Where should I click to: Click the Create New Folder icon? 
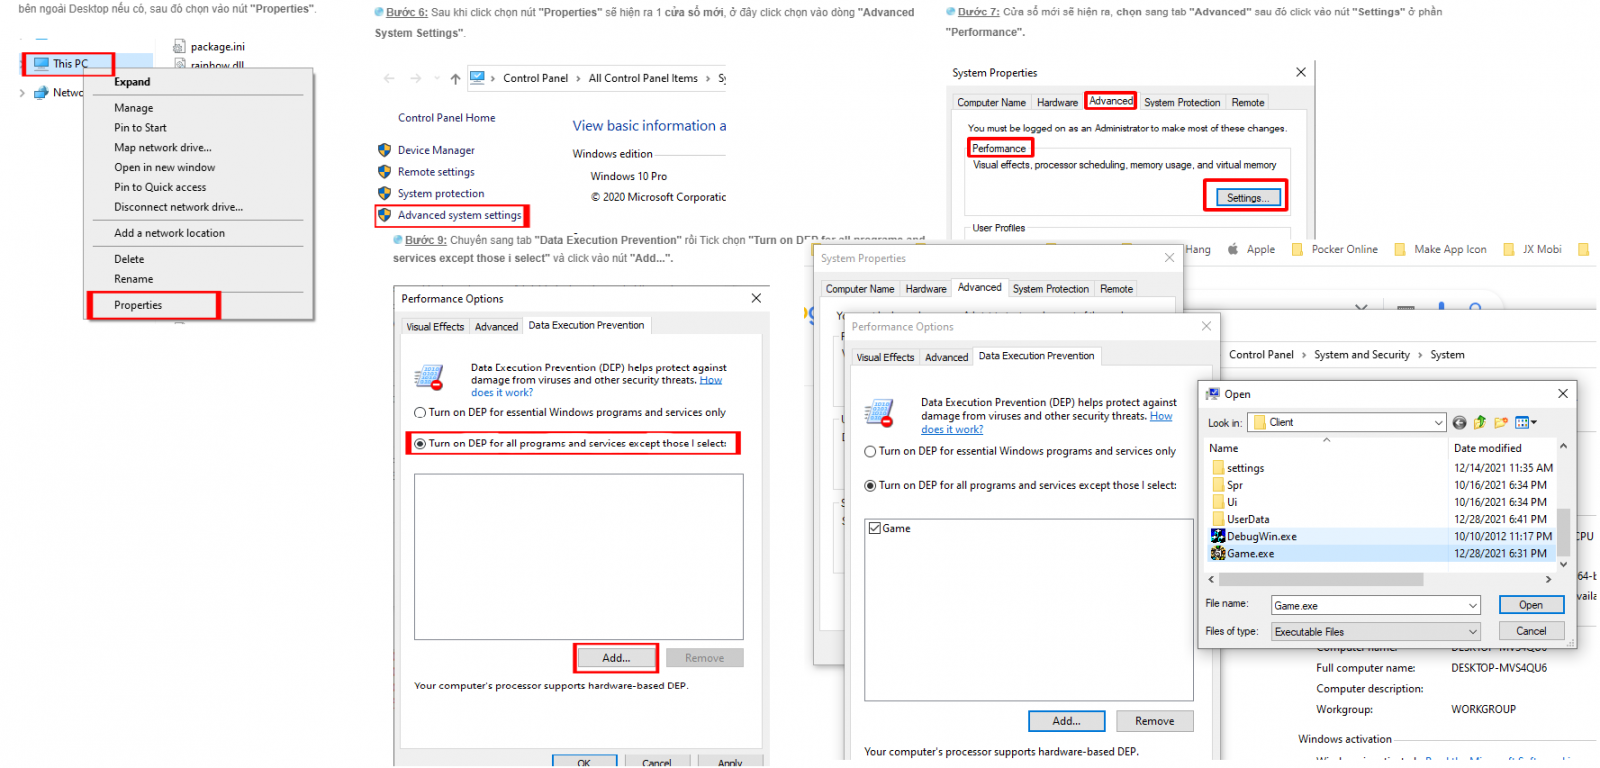1501,423
